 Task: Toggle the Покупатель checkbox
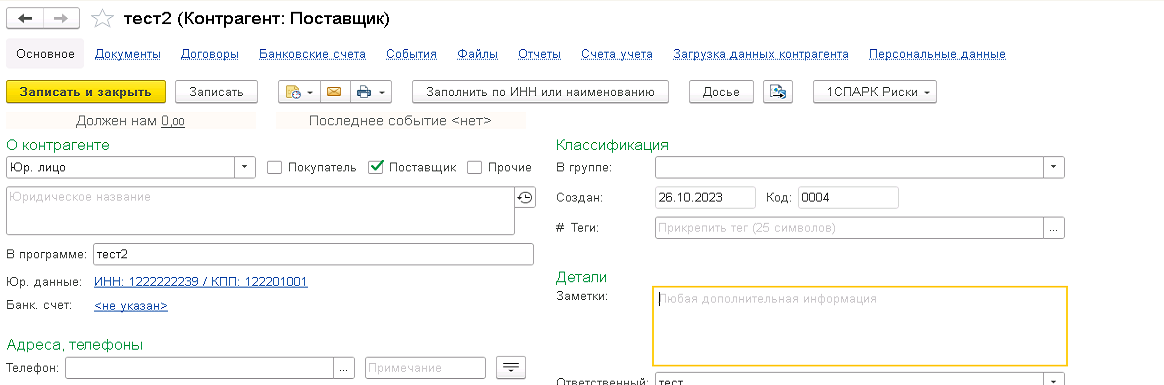click(274, 167)
